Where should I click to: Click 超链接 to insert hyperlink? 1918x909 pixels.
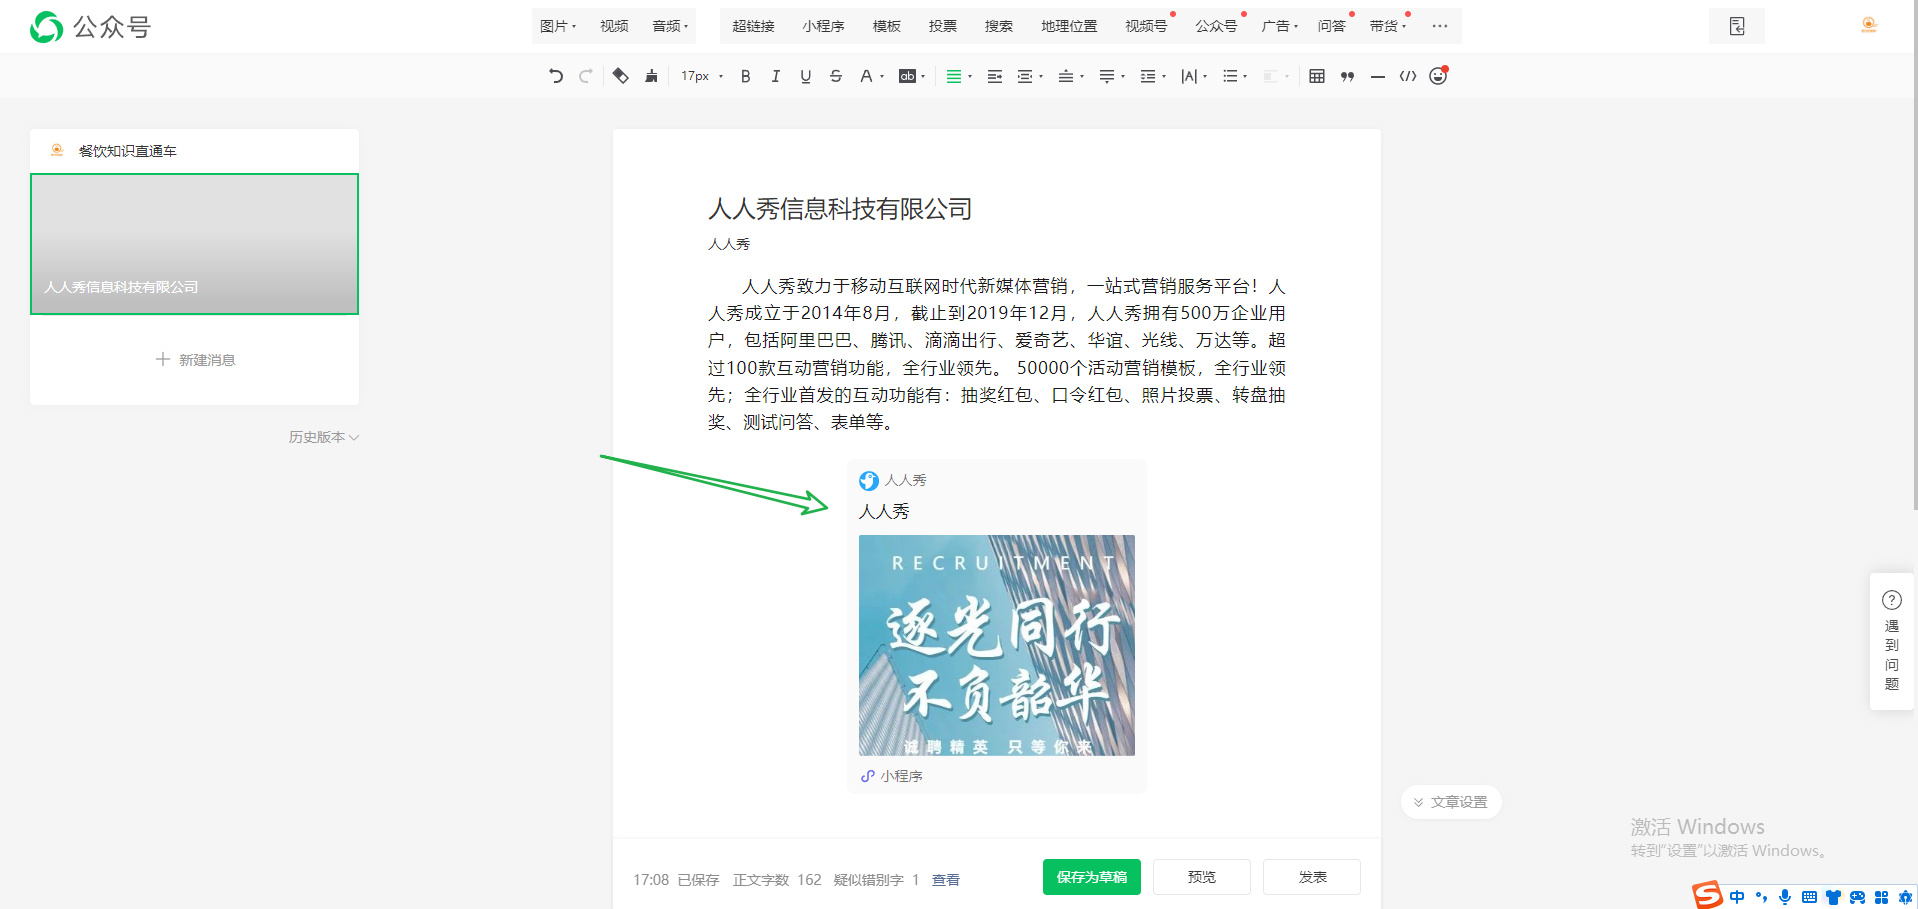coord(753,26)
